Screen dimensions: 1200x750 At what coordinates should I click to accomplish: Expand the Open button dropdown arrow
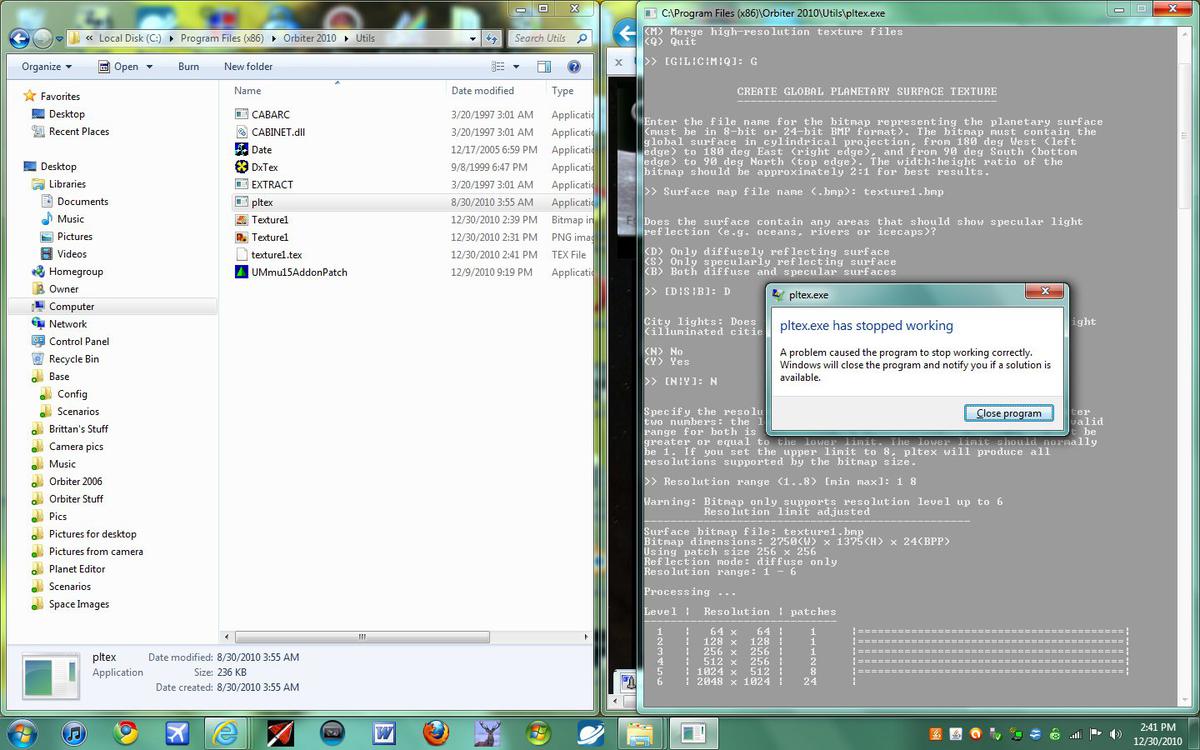pos(149,67)
